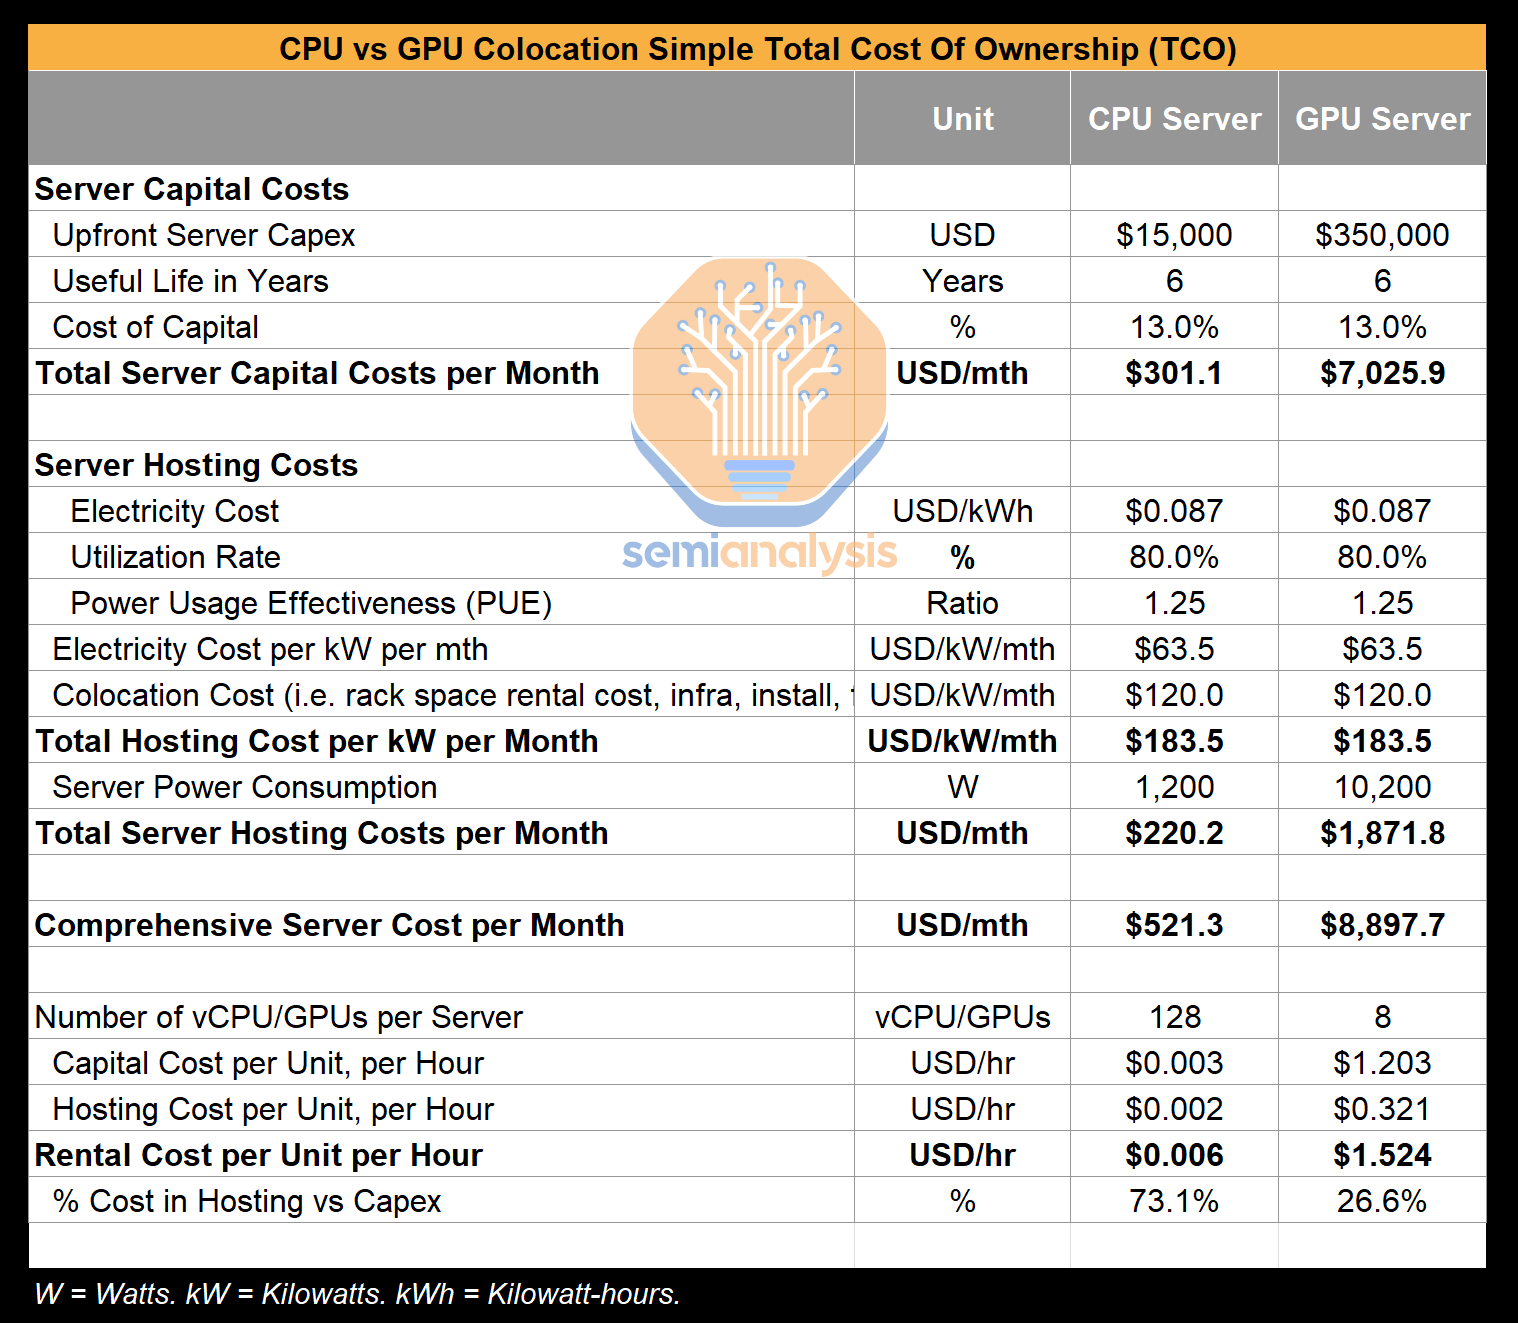Click the Watts and Kilowatts footnote text
Image resolution: width=1518 pixels, height=1323 pixels.
click(x=357, y=1294)
